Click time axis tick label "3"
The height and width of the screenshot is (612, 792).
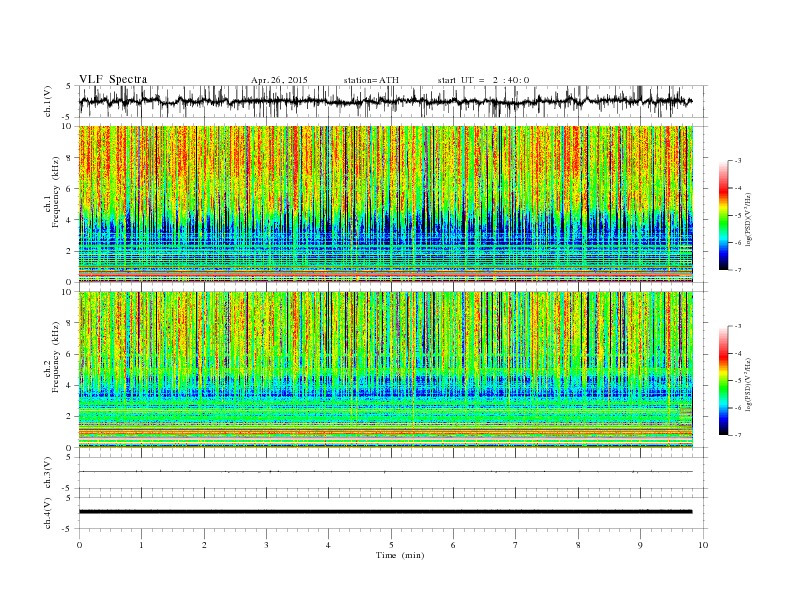pyautogui.click(x=267, y=545)
